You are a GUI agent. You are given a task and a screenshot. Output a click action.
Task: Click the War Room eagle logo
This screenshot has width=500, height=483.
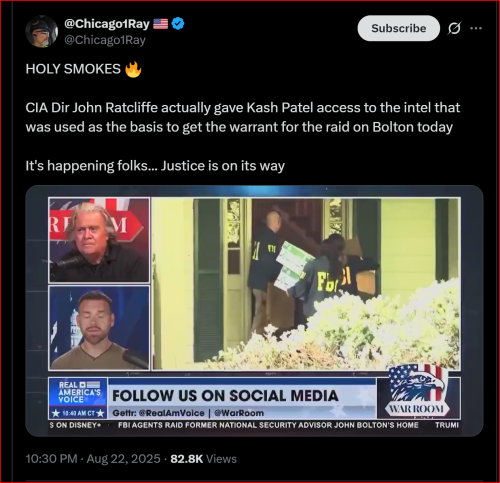[x=417, y=391]
